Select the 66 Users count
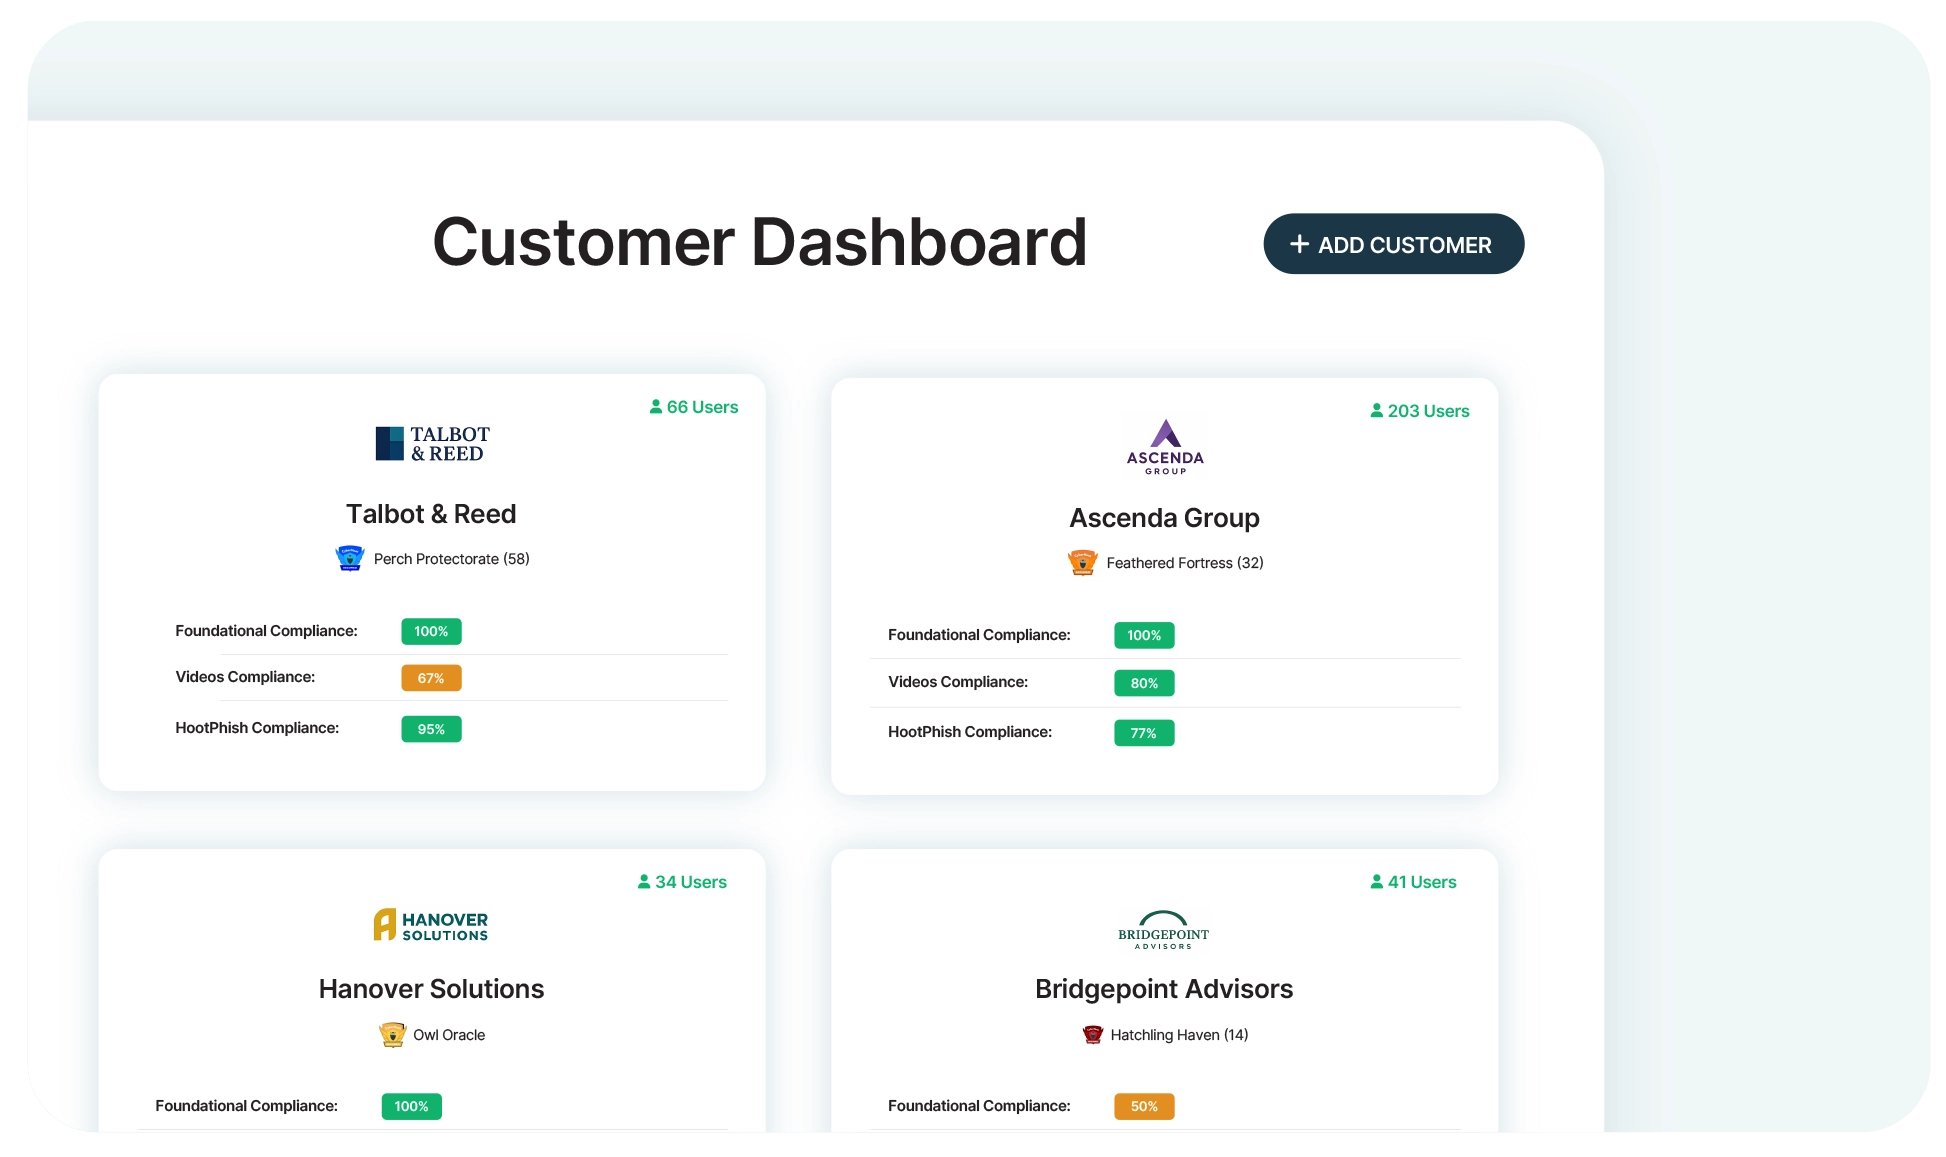The height and width of the screenshot is (1157, 1946). click(x=702, y=407)
